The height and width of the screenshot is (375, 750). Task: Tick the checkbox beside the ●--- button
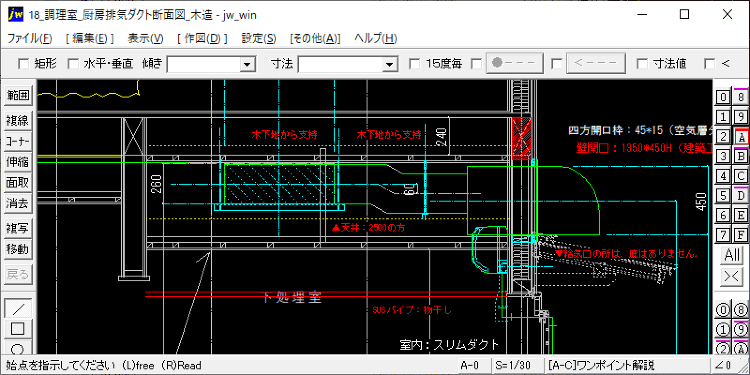tap(477, 63)
